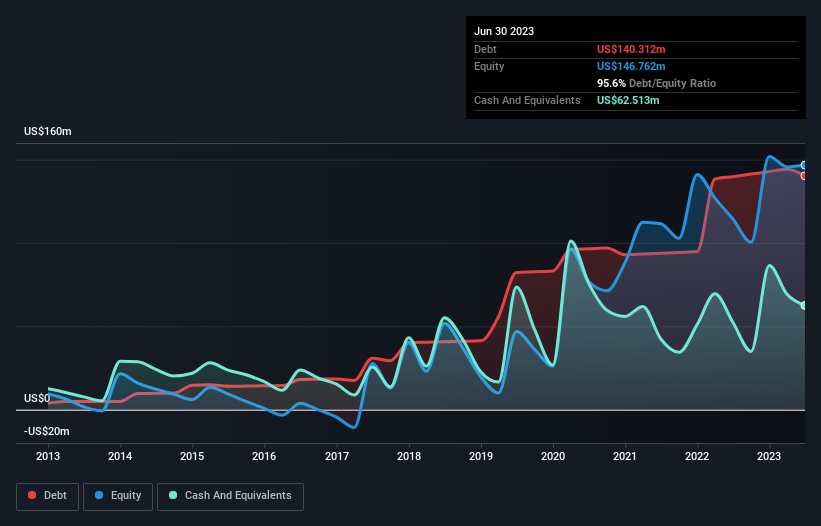
Task: Click the red dot in Debt legend
Action: [33, 495]
